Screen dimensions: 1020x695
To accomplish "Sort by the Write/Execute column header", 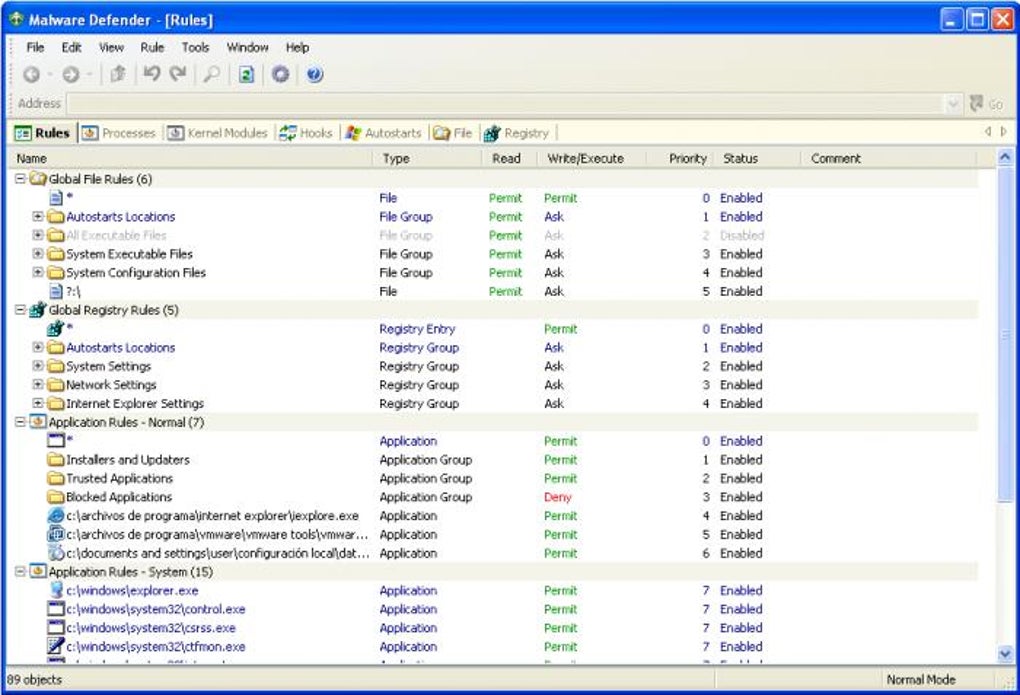I will click(591, 158).
